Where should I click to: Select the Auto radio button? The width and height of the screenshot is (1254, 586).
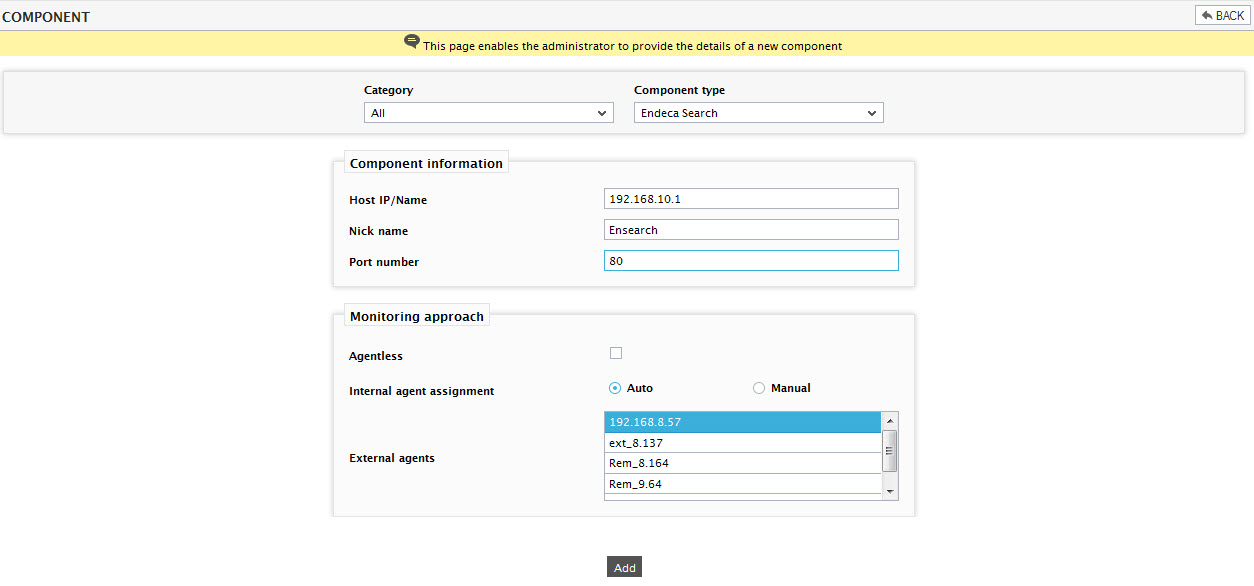[x=615, y=388]
